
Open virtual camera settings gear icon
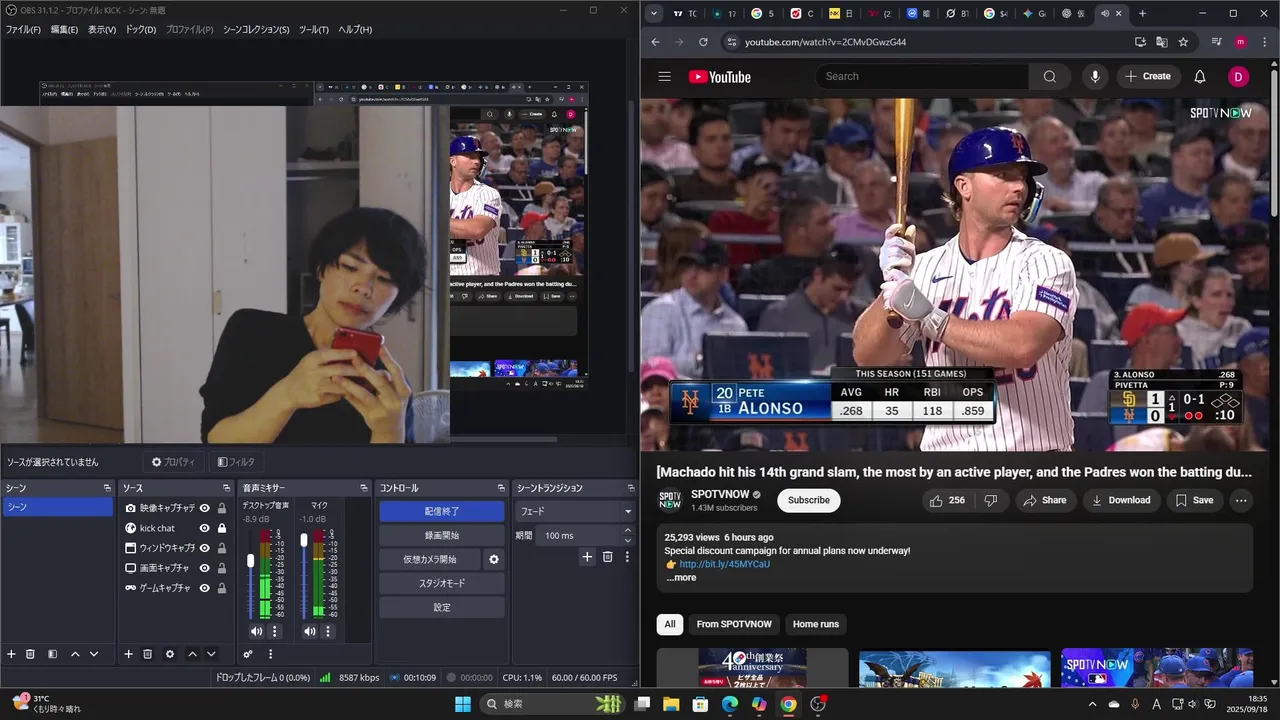[493, 559]
